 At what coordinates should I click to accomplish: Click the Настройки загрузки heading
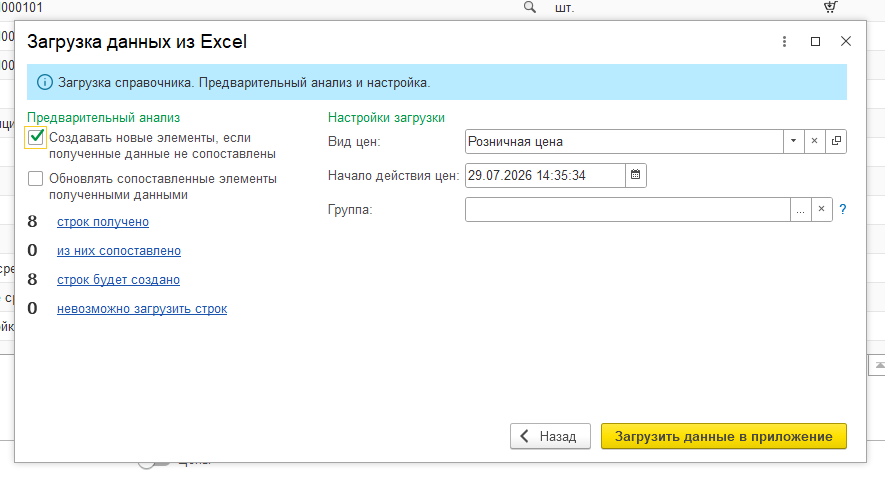pyautogui.click(x=386, y=117)
